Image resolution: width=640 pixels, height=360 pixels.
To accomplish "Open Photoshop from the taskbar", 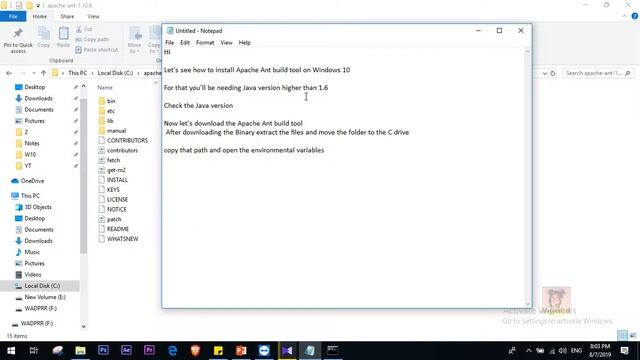I will 103,350.
